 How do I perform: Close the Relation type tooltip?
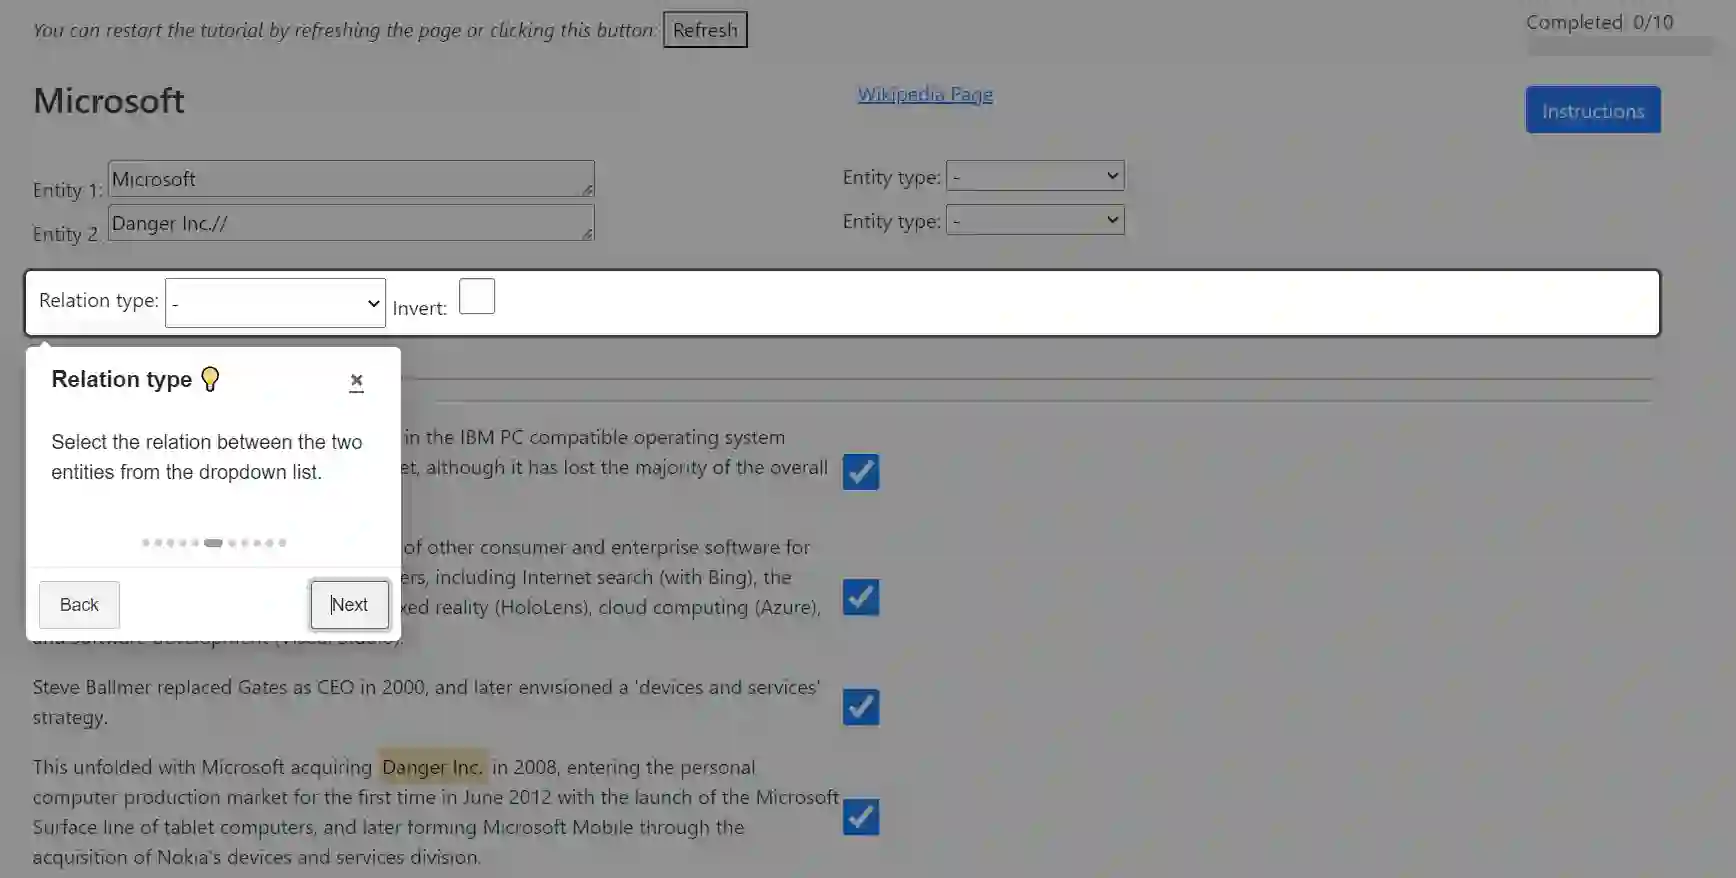coord(356,381)
